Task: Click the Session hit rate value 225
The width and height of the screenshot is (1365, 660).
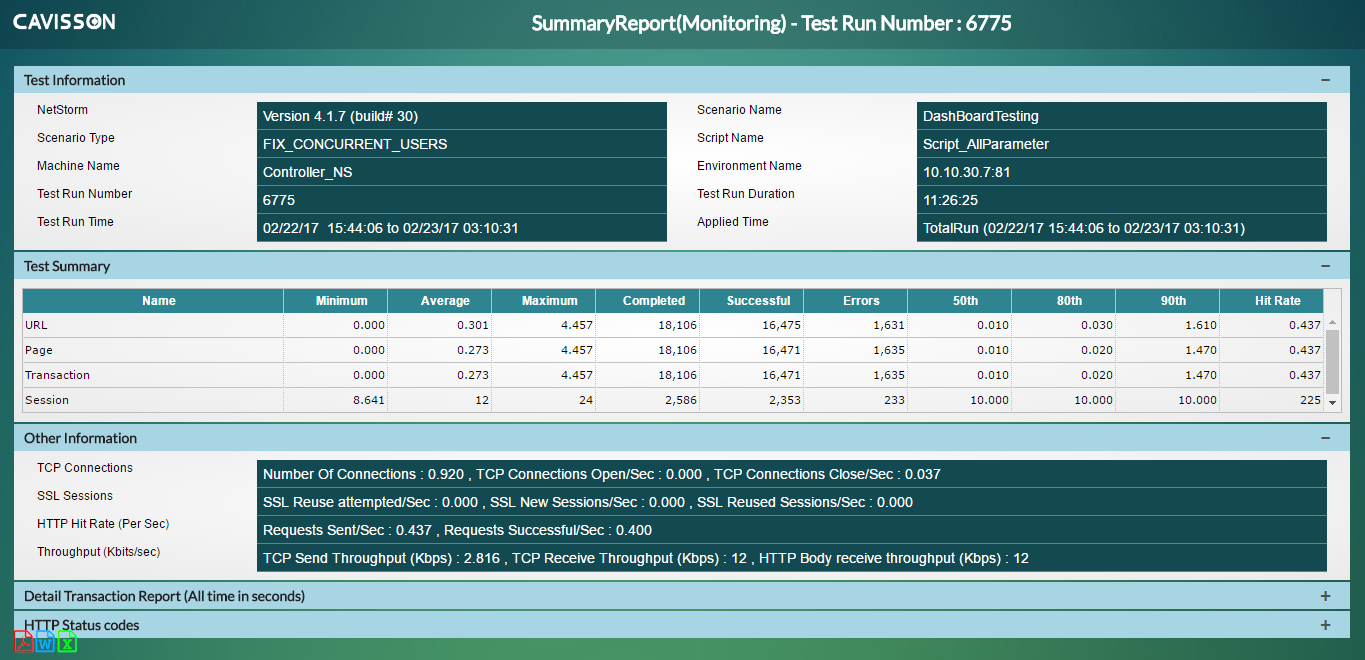Action: 1311,400
